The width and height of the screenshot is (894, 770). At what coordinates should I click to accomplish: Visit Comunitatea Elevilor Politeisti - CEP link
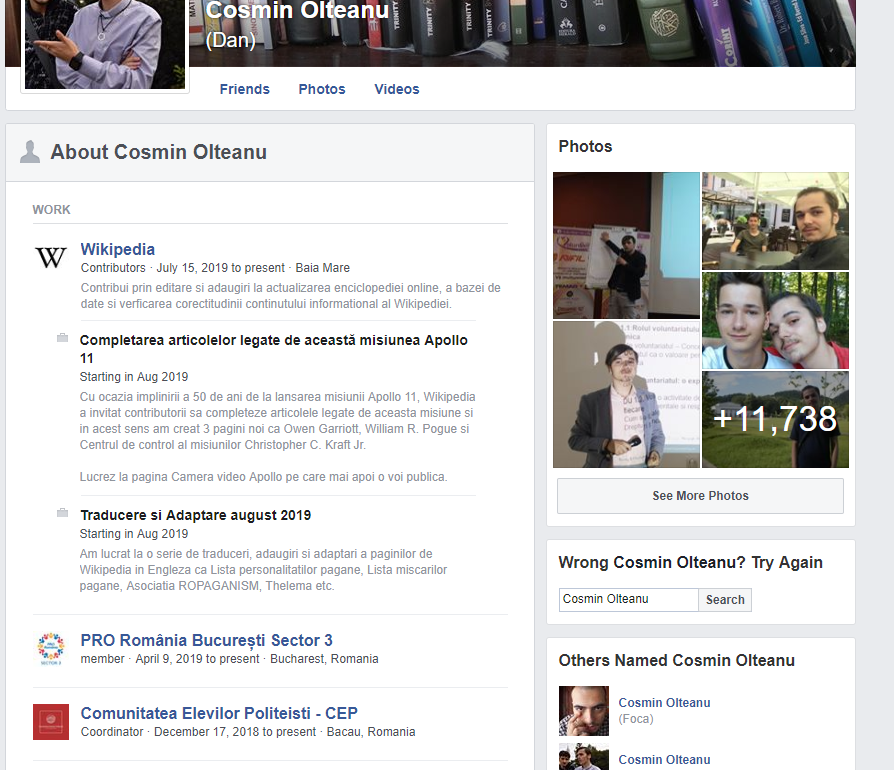point(219,713)
